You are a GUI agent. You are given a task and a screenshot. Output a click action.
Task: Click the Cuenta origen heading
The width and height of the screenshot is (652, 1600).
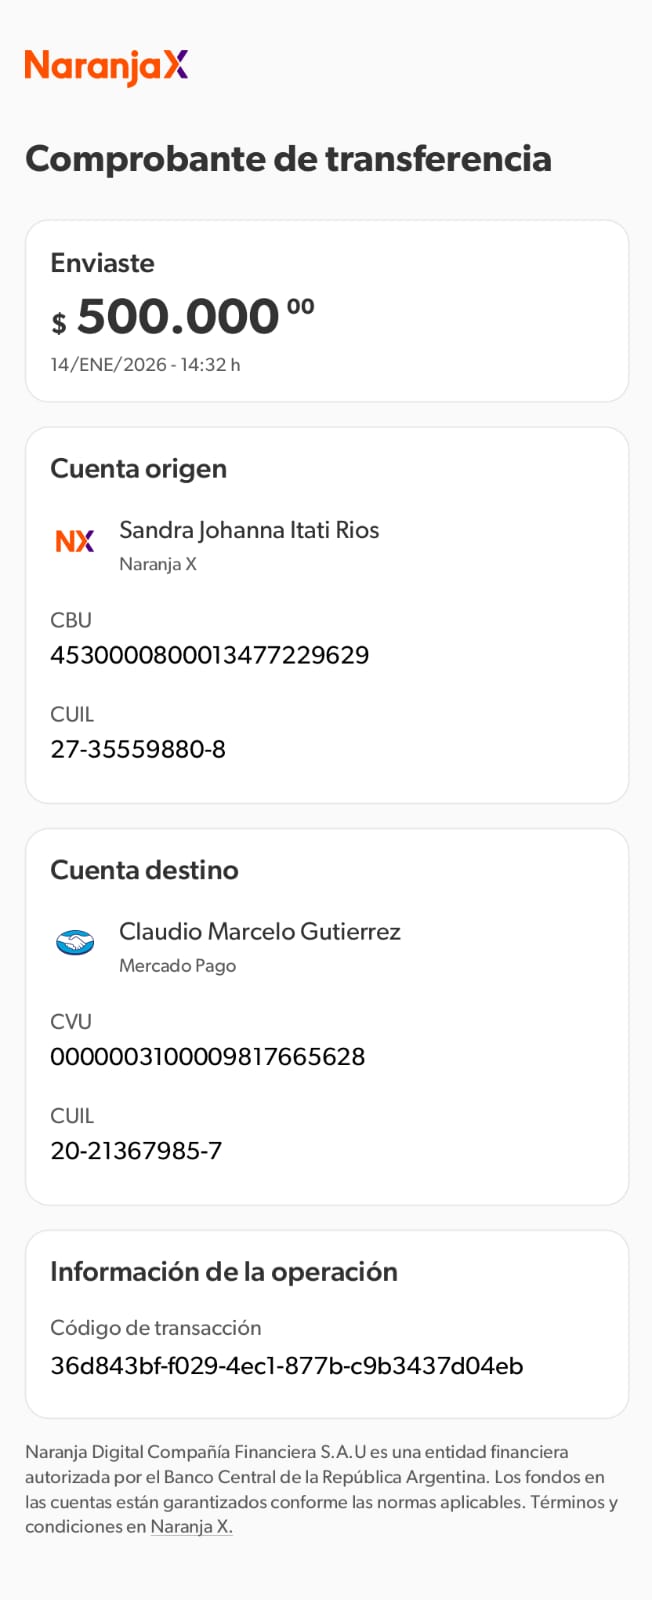[138, 469]
